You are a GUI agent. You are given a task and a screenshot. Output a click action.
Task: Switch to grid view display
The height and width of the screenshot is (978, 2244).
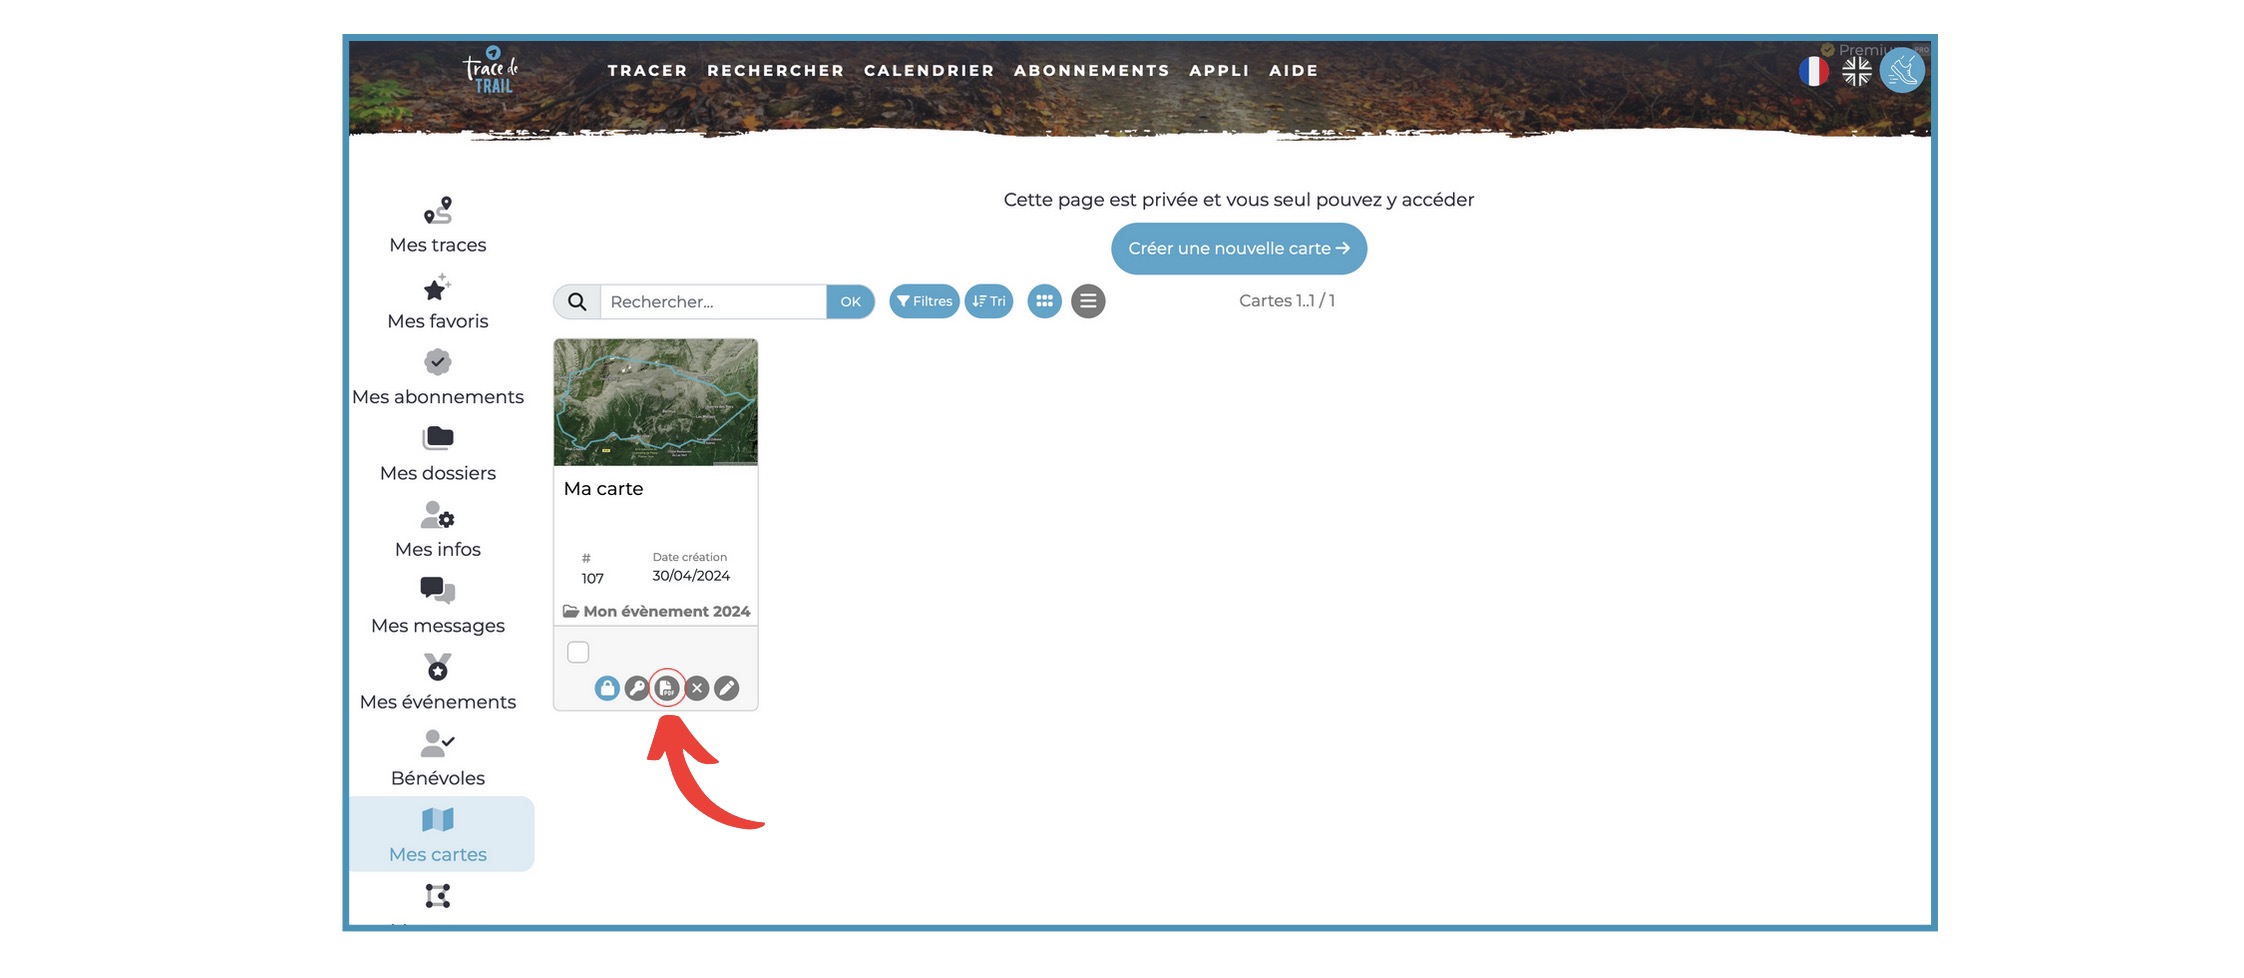[x=1044, y=301]
